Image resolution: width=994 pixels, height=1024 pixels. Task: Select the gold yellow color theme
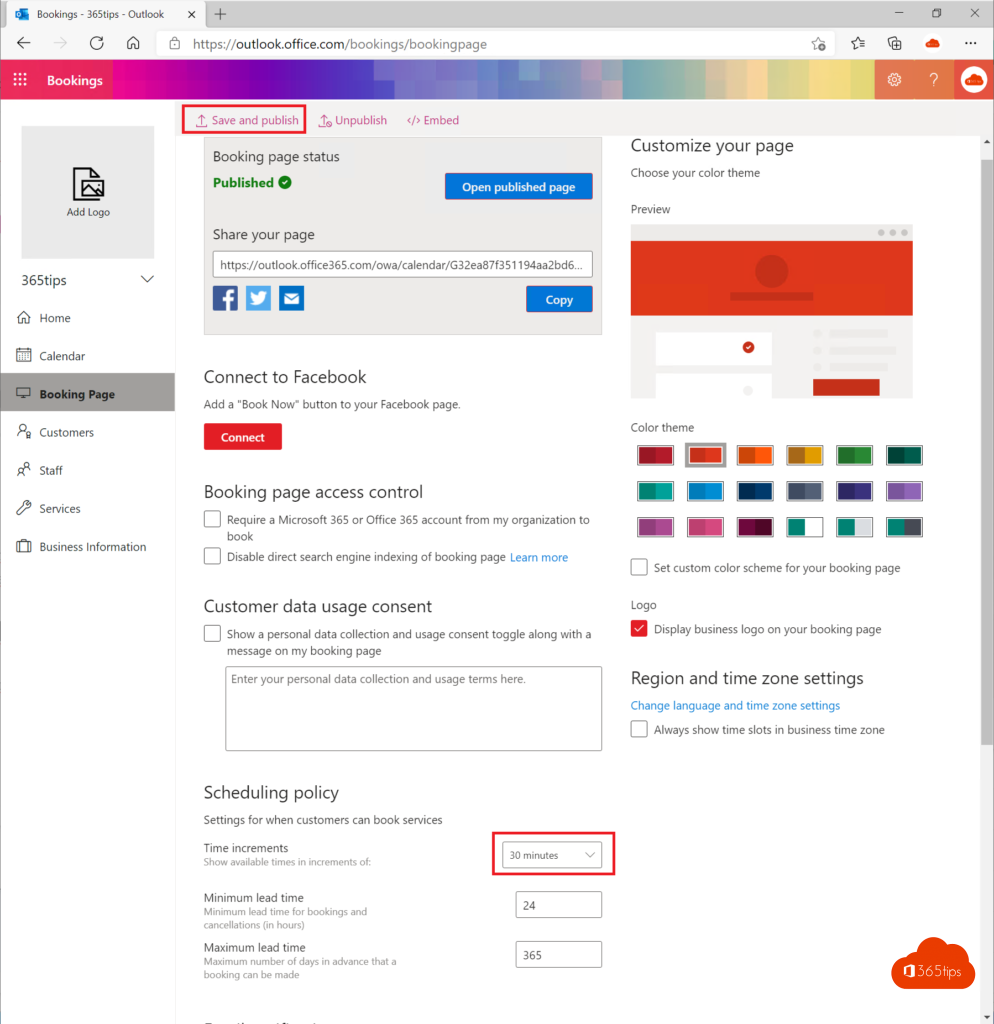(x=805, y=455)
